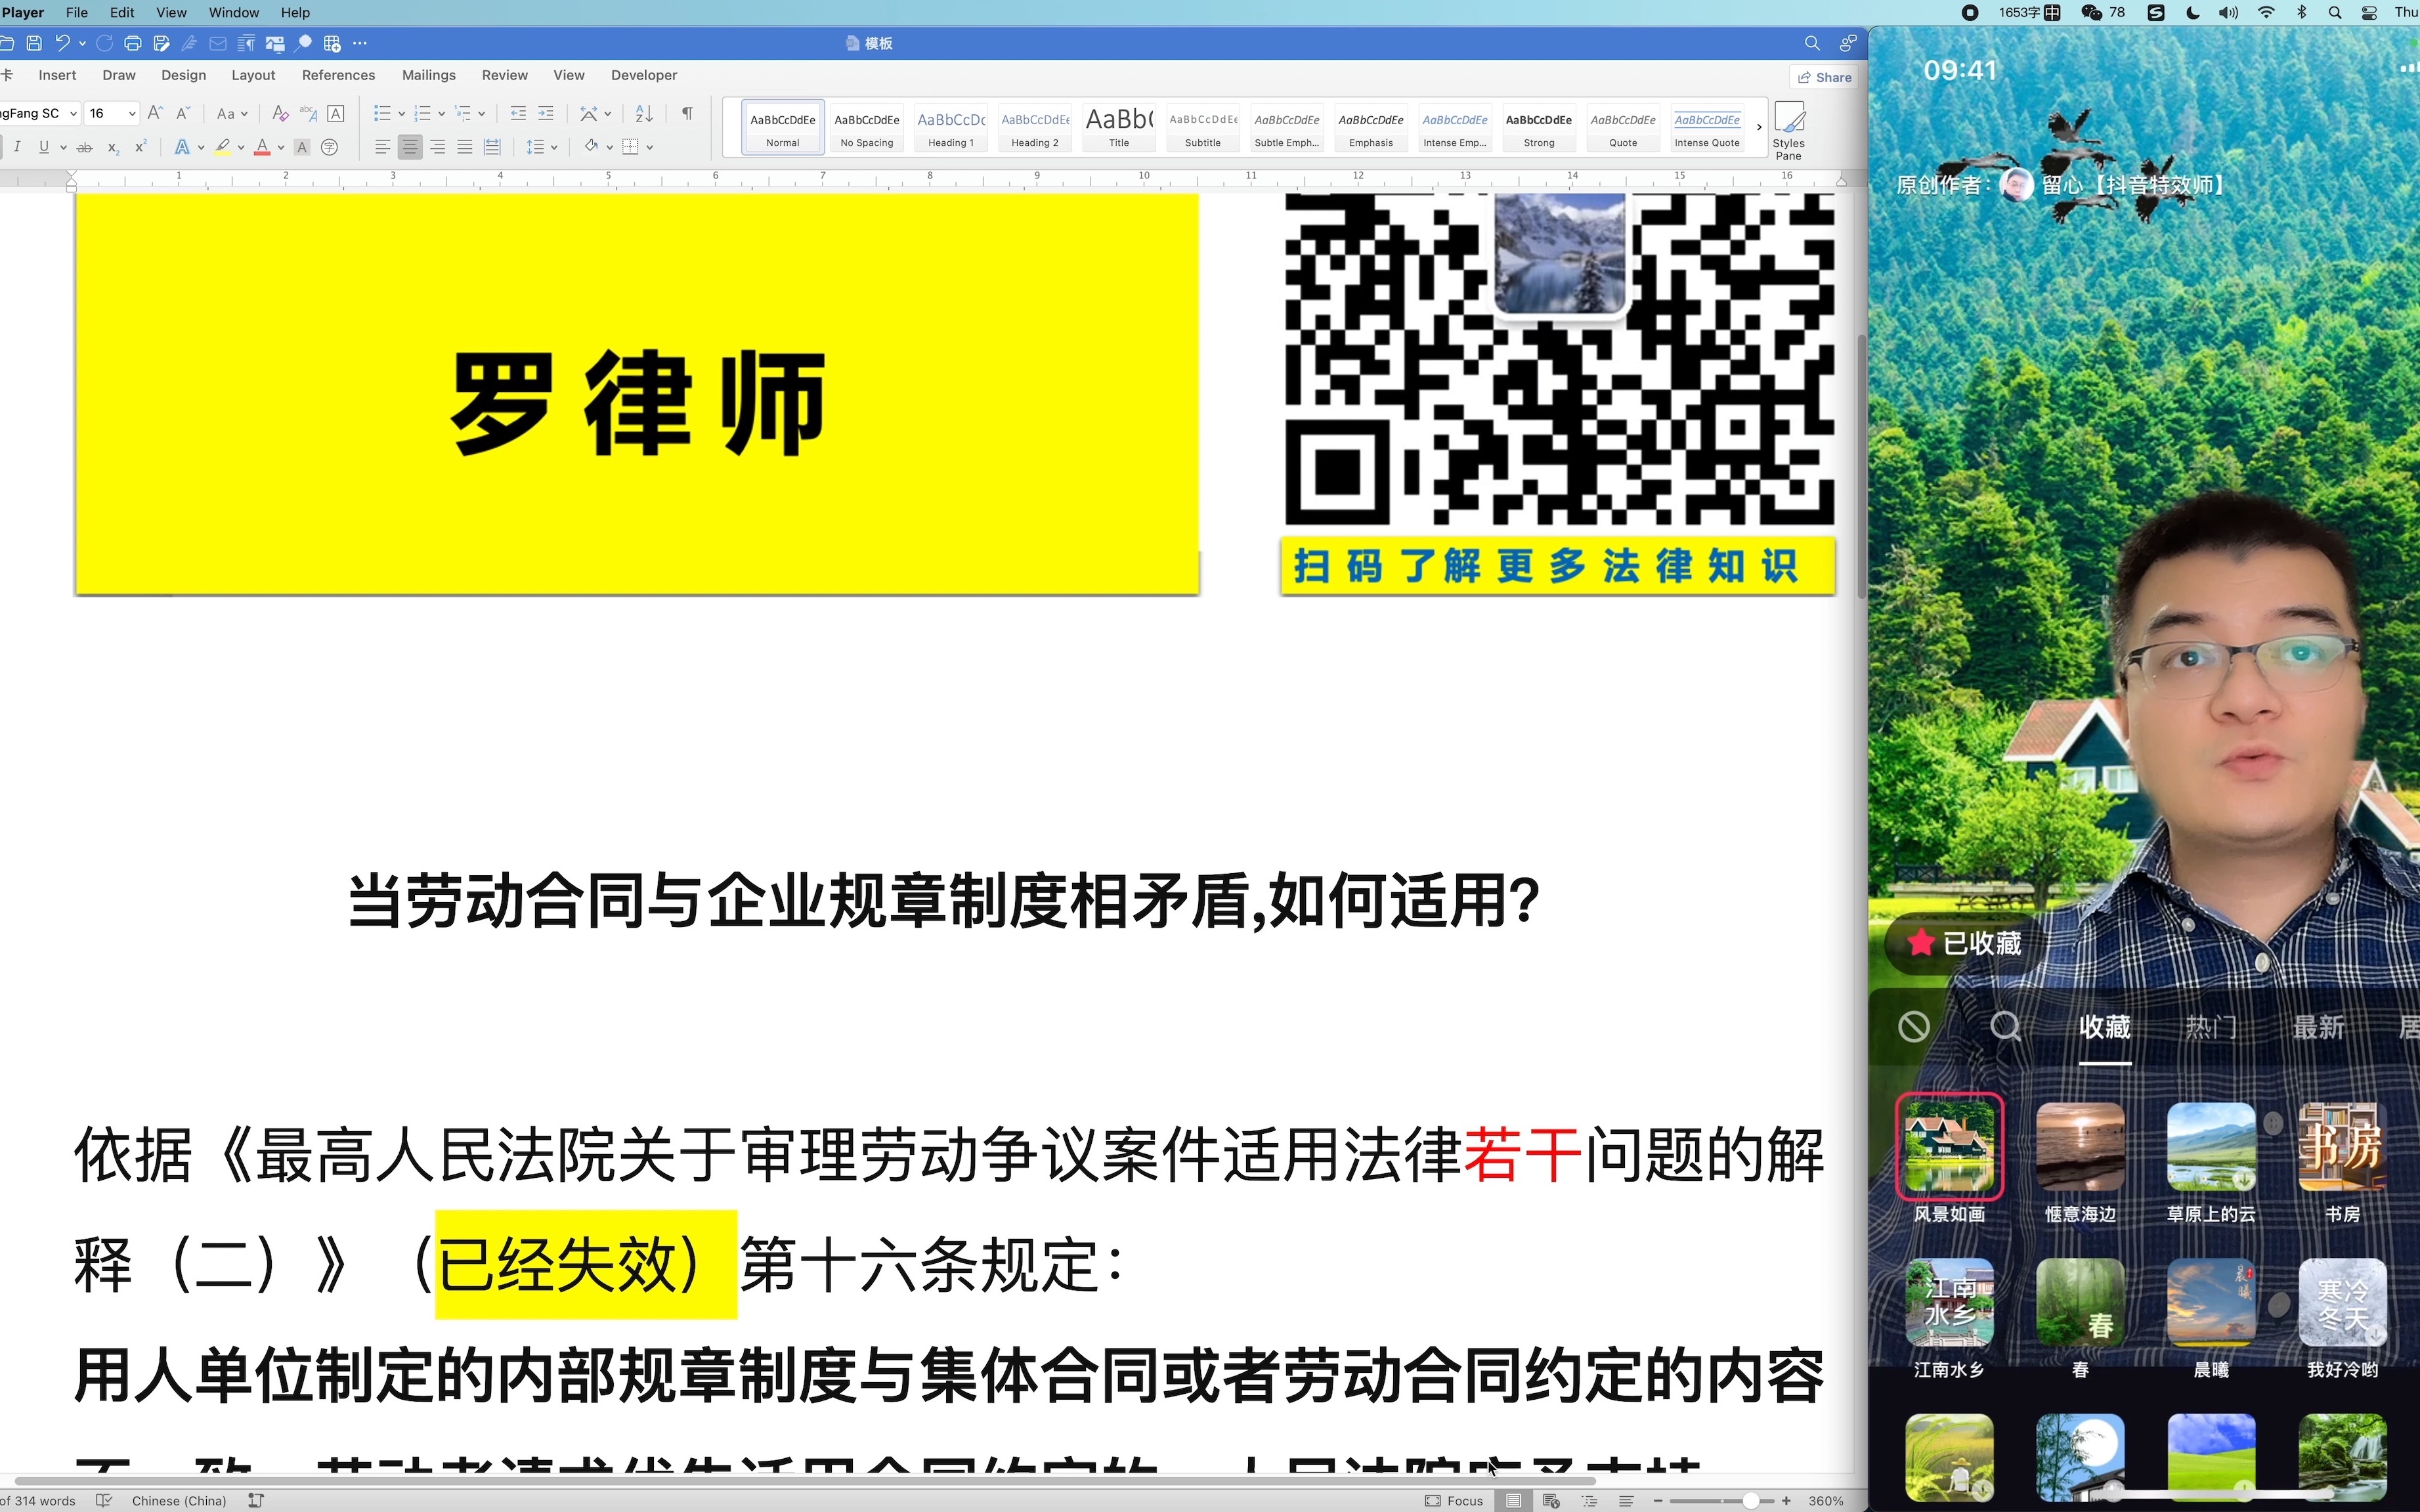Image resolution: width=2420 pixels, height=1512 pixels.
Task: Open the borders dropdown arrow
Action: click(x=650, y=147)
